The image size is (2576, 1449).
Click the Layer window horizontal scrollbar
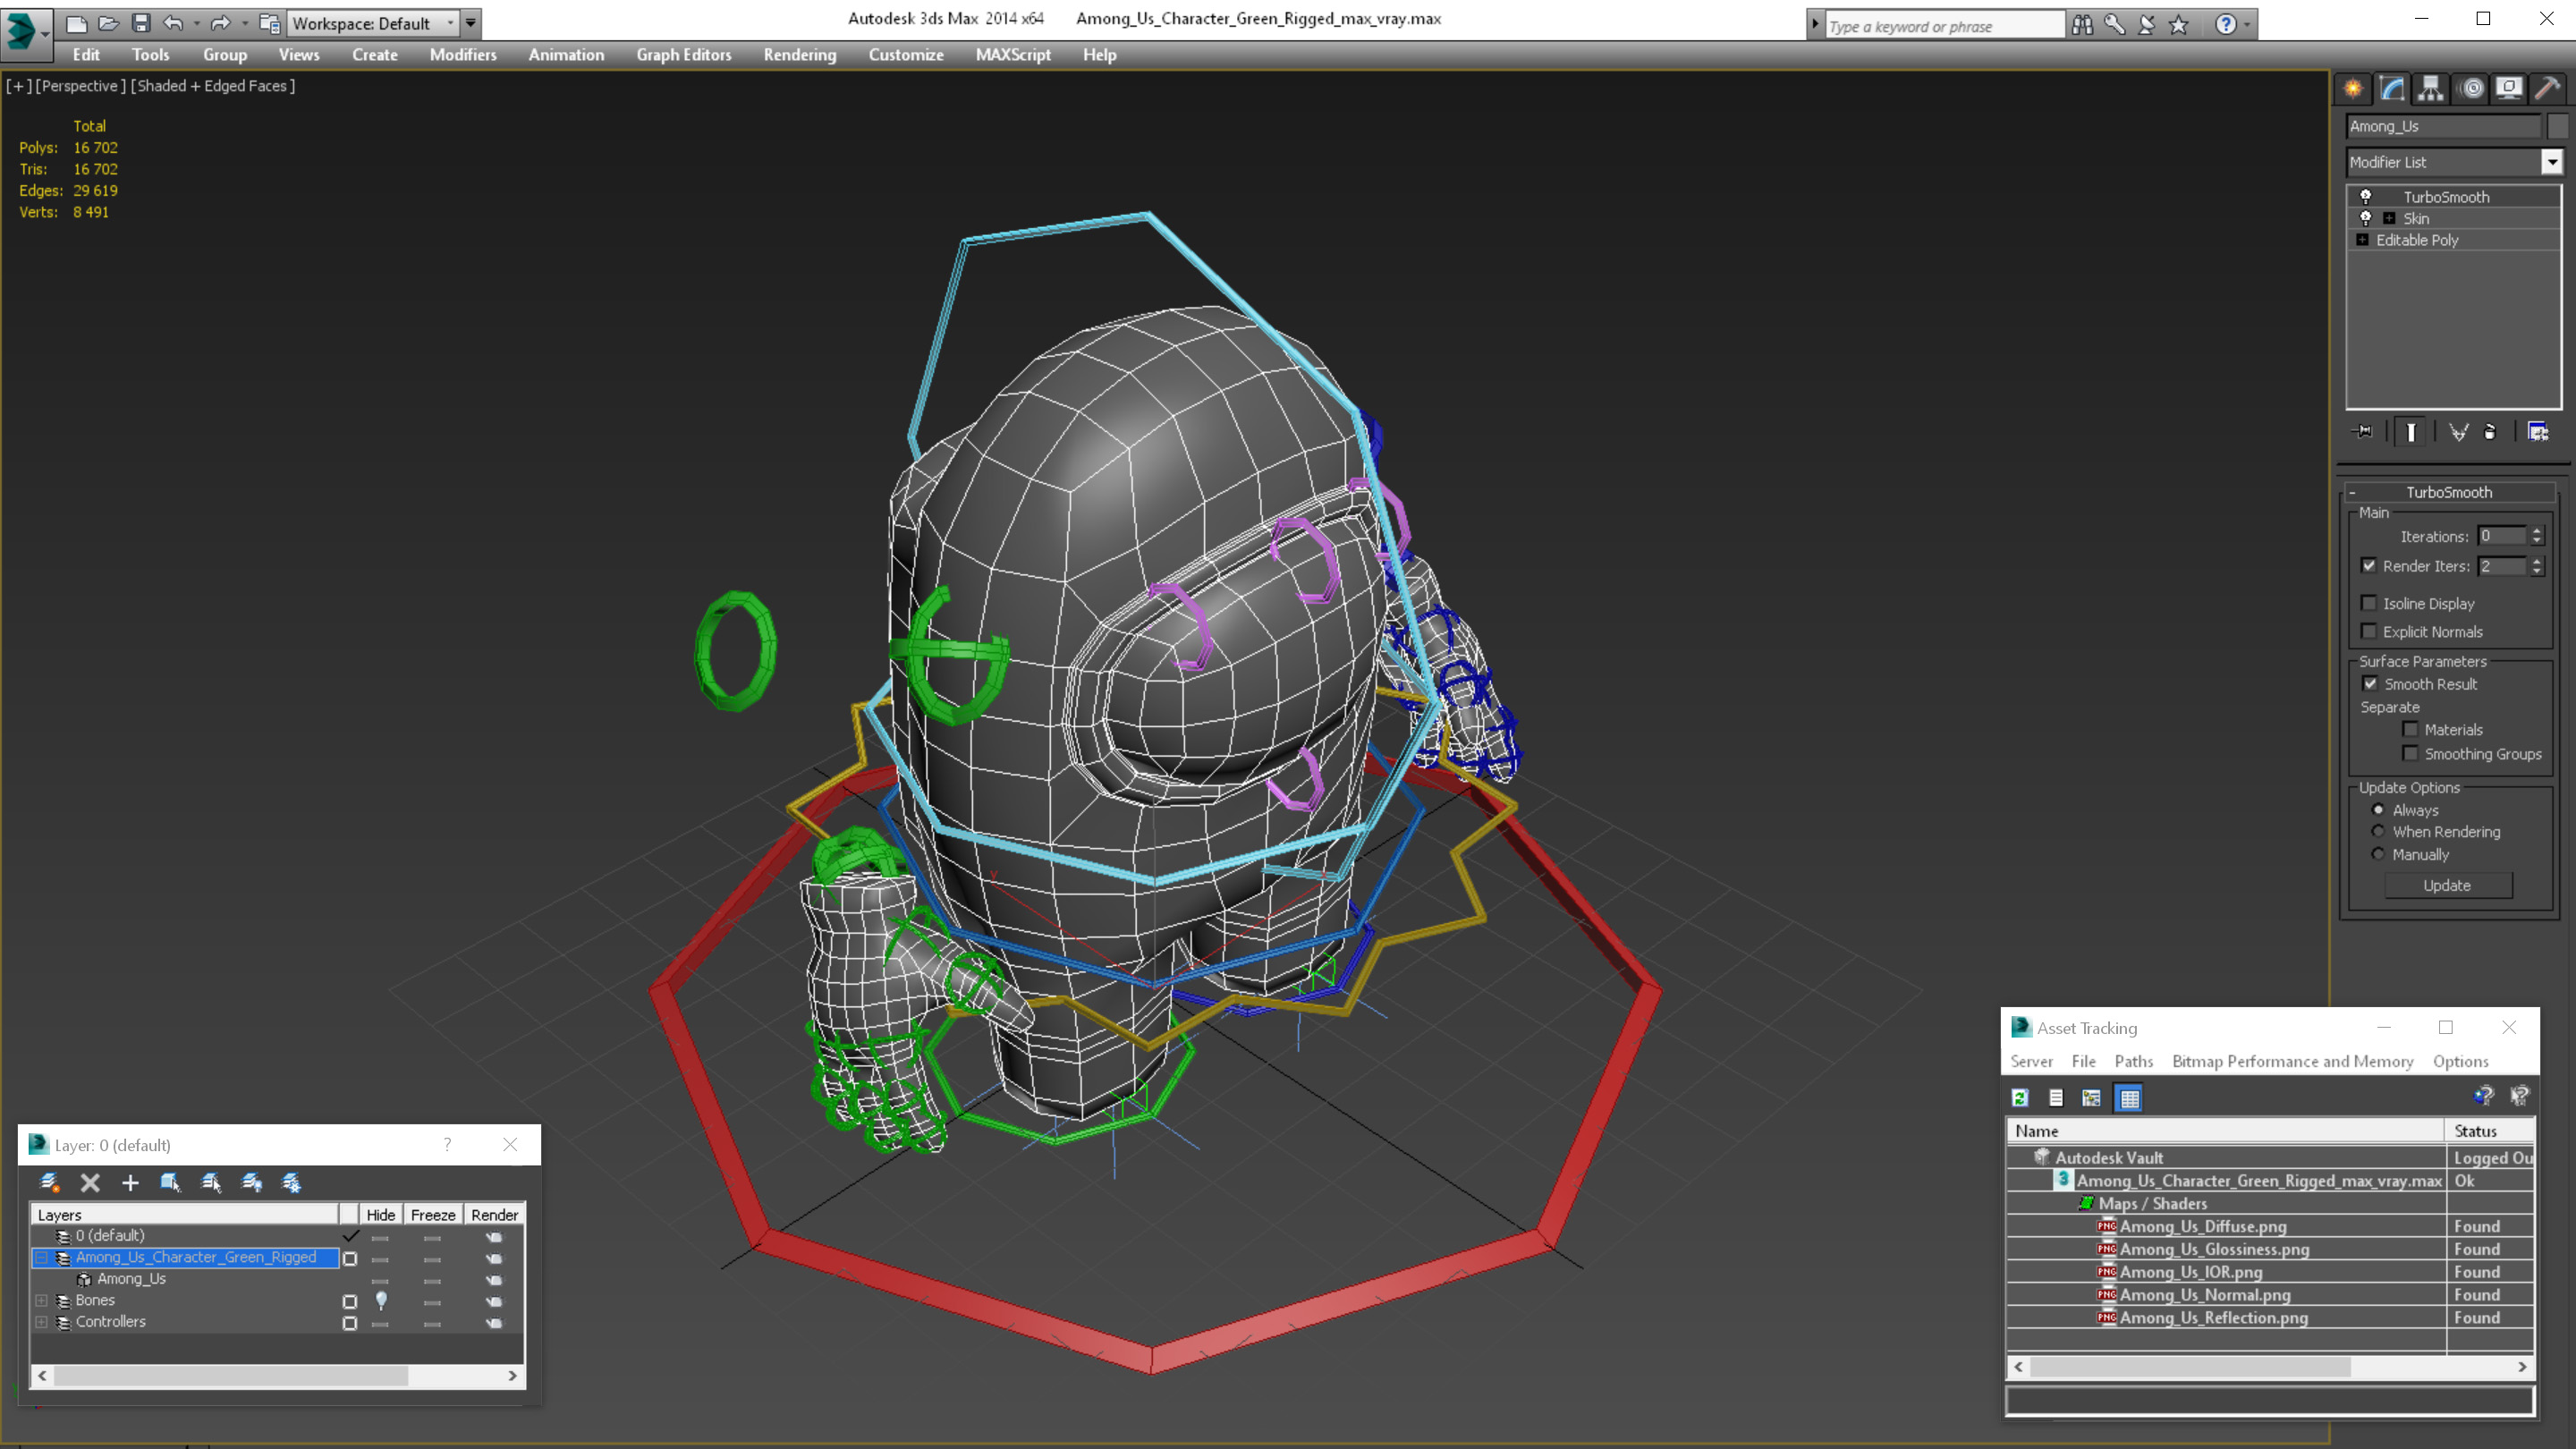point(277,1376)
